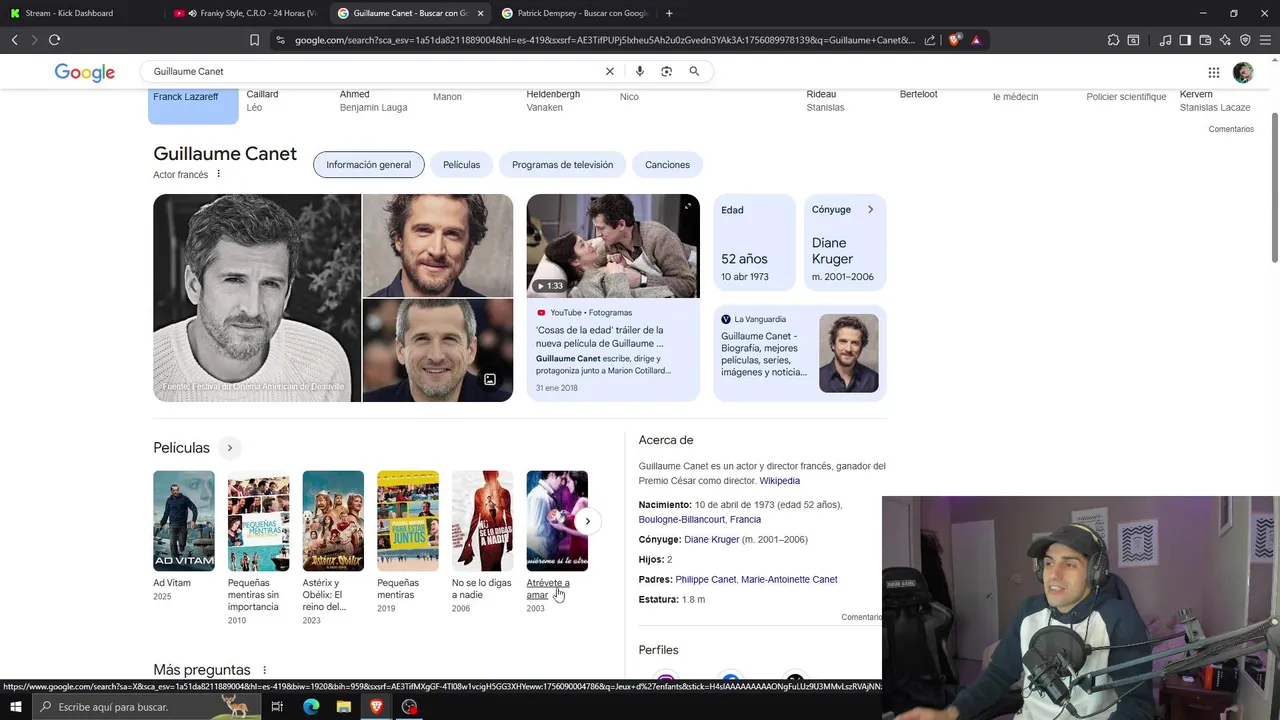The width and height of the screenshot is (1280, 720).
Task: Open the Brave VPN shield icon
Action: tap(1245, 40)
